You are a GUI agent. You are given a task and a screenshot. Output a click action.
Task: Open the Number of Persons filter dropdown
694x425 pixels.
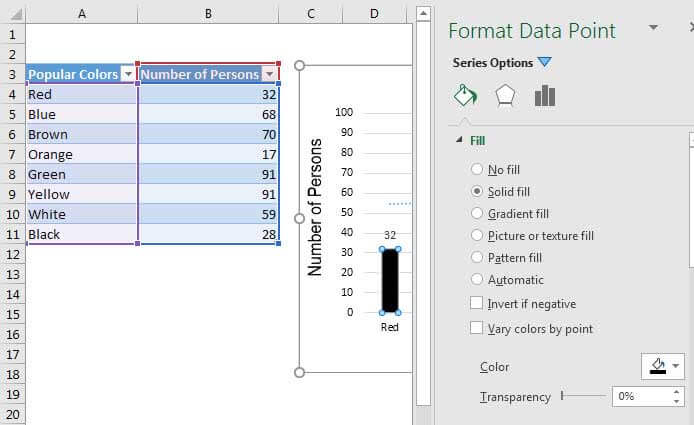tap(269, 74)
